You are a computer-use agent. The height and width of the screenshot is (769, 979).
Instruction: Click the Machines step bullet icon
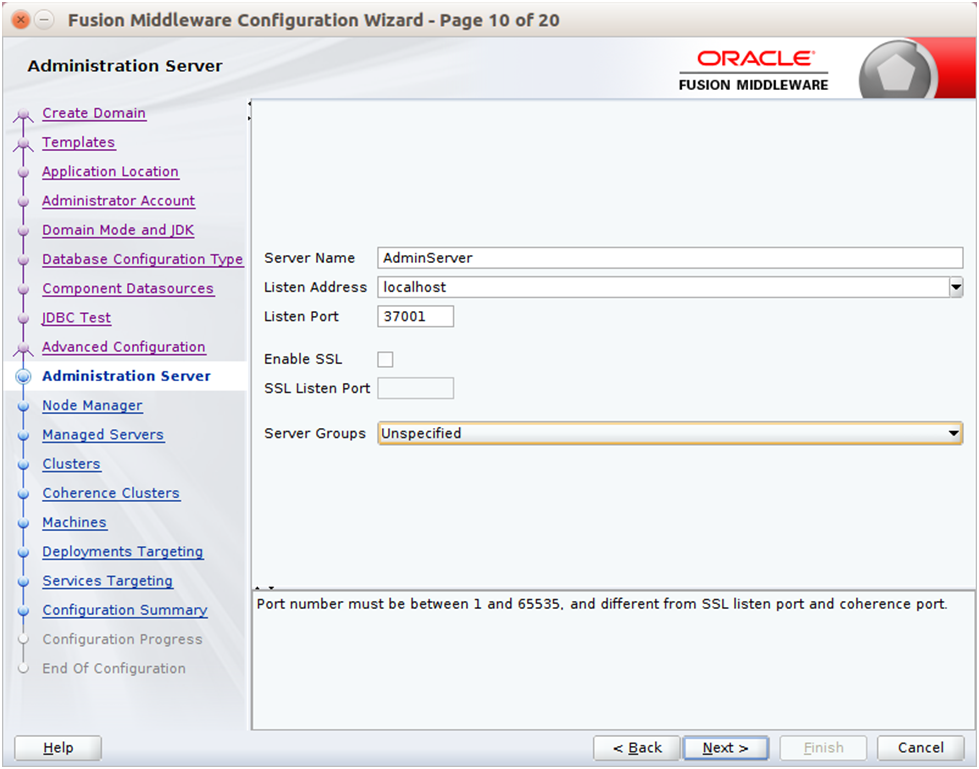click(x=23, y=523)
